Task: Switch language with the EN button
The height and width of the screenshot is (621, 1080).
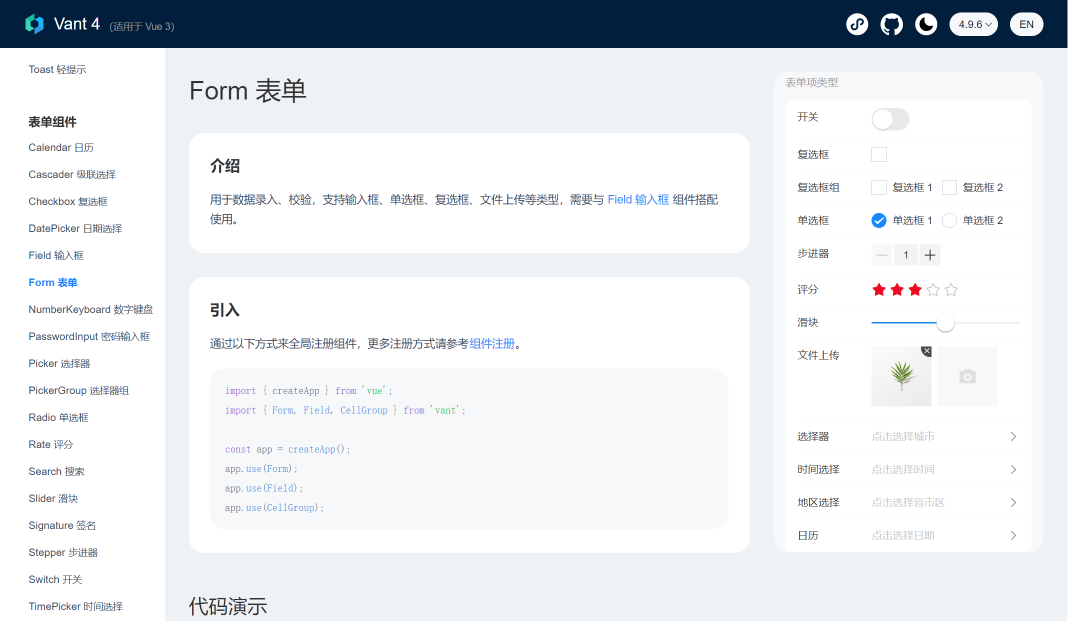Action: (1027, 23)
